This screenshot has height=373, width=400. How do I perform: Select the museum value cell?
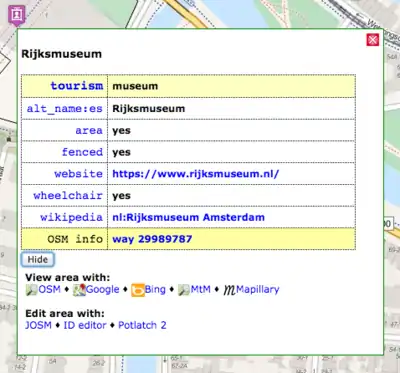click(x=232, y=86)
